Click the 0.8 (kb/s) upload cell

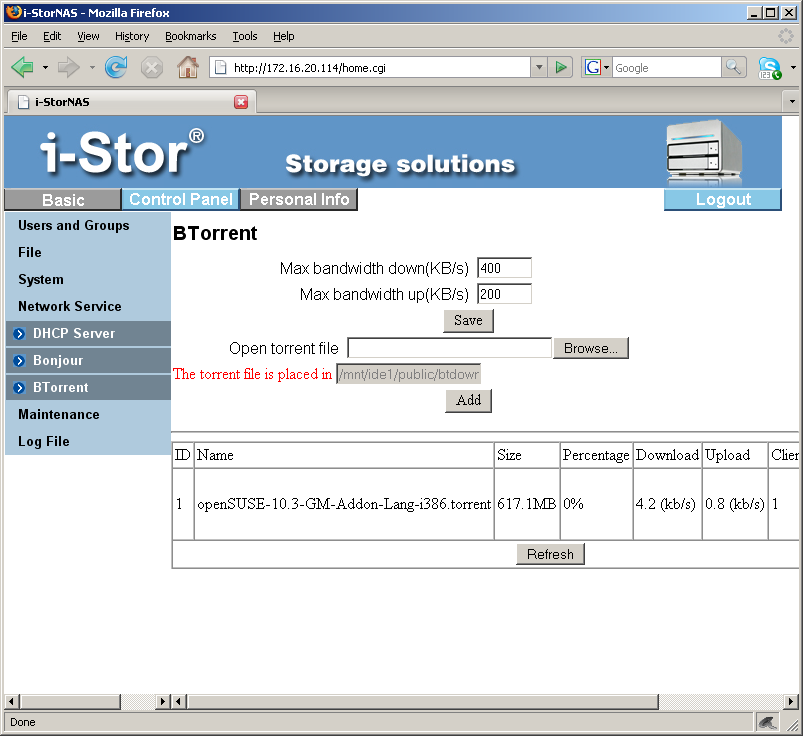tap(734, 504)
